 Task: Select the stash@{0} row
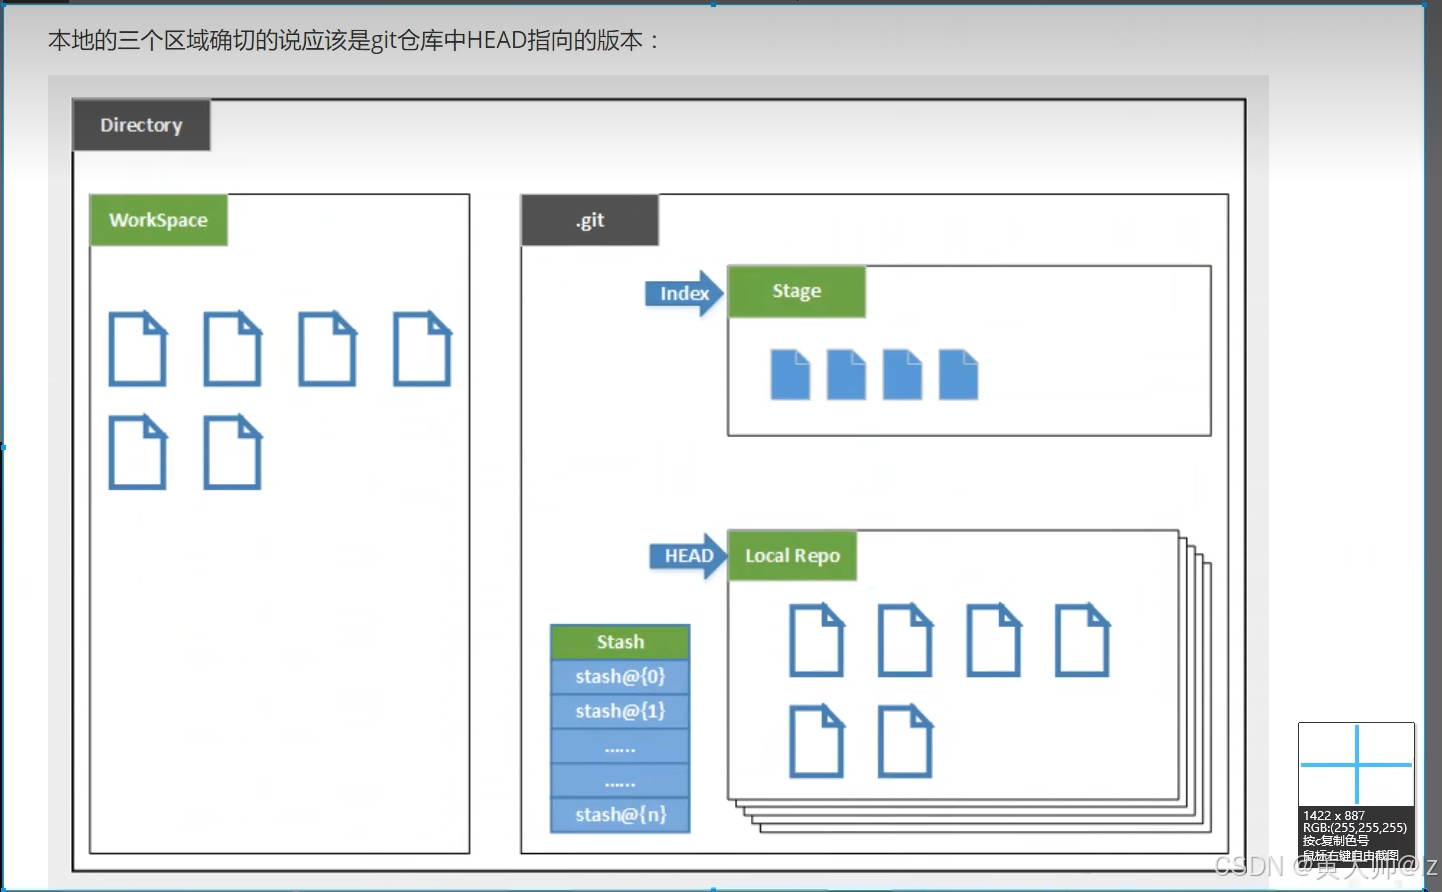coord(620,677)
